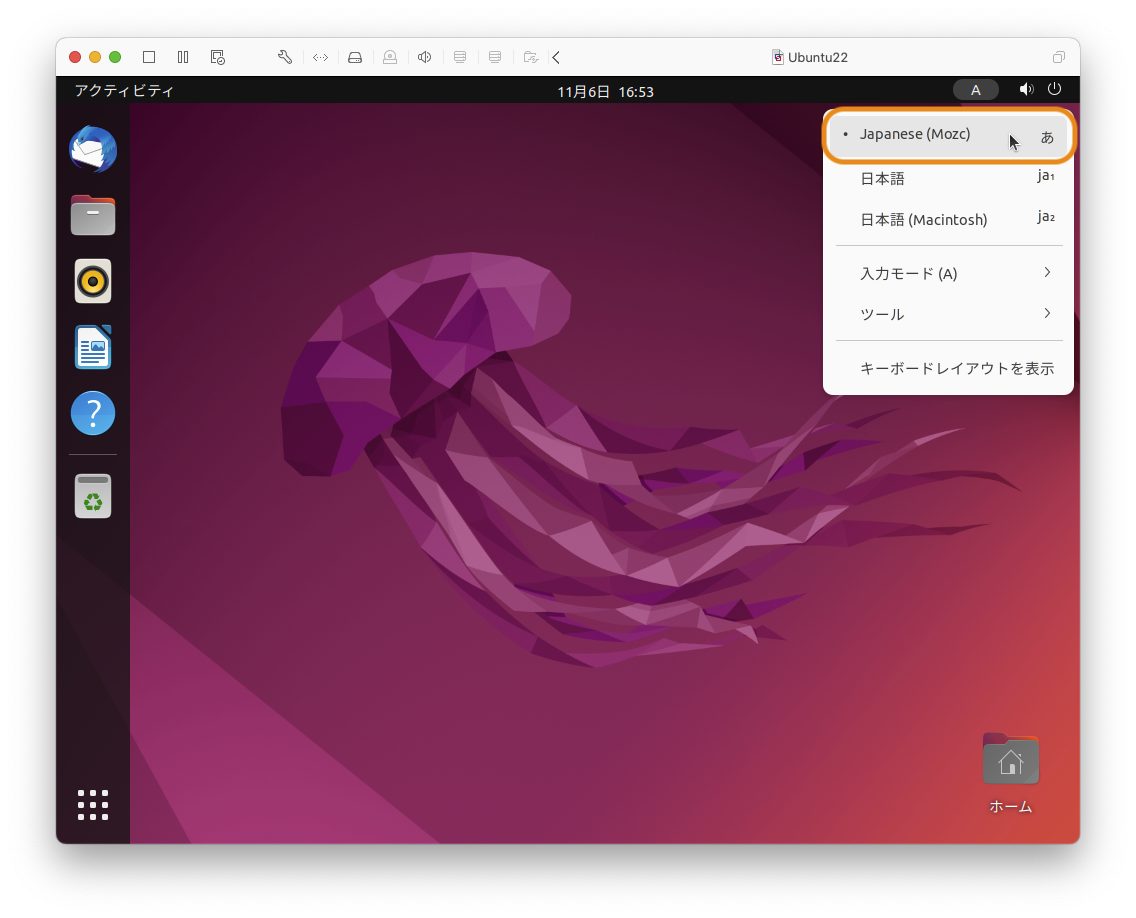The width and height of the screenshot is (1136, 918).
Task: Open Thunderbird from the Ubuntu dock
Action: [92, 148]
